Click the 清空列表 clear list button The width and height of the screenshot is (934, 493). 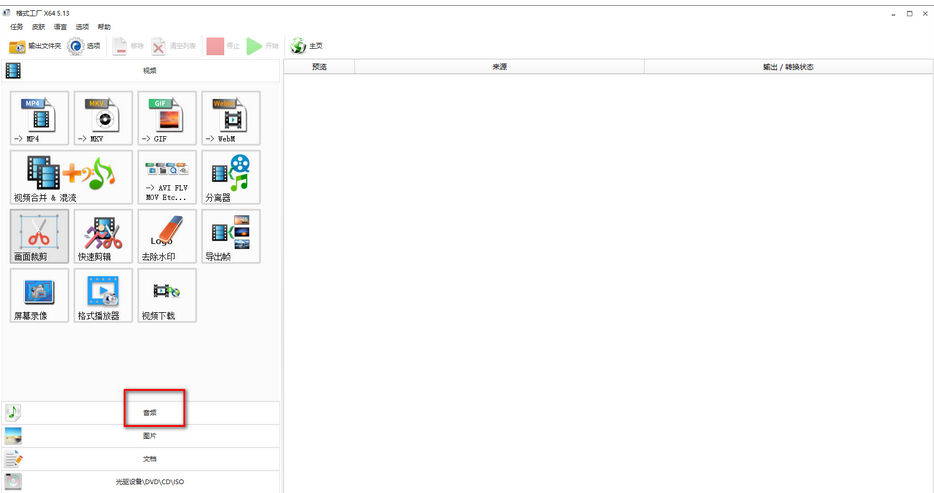pos(173,46)
